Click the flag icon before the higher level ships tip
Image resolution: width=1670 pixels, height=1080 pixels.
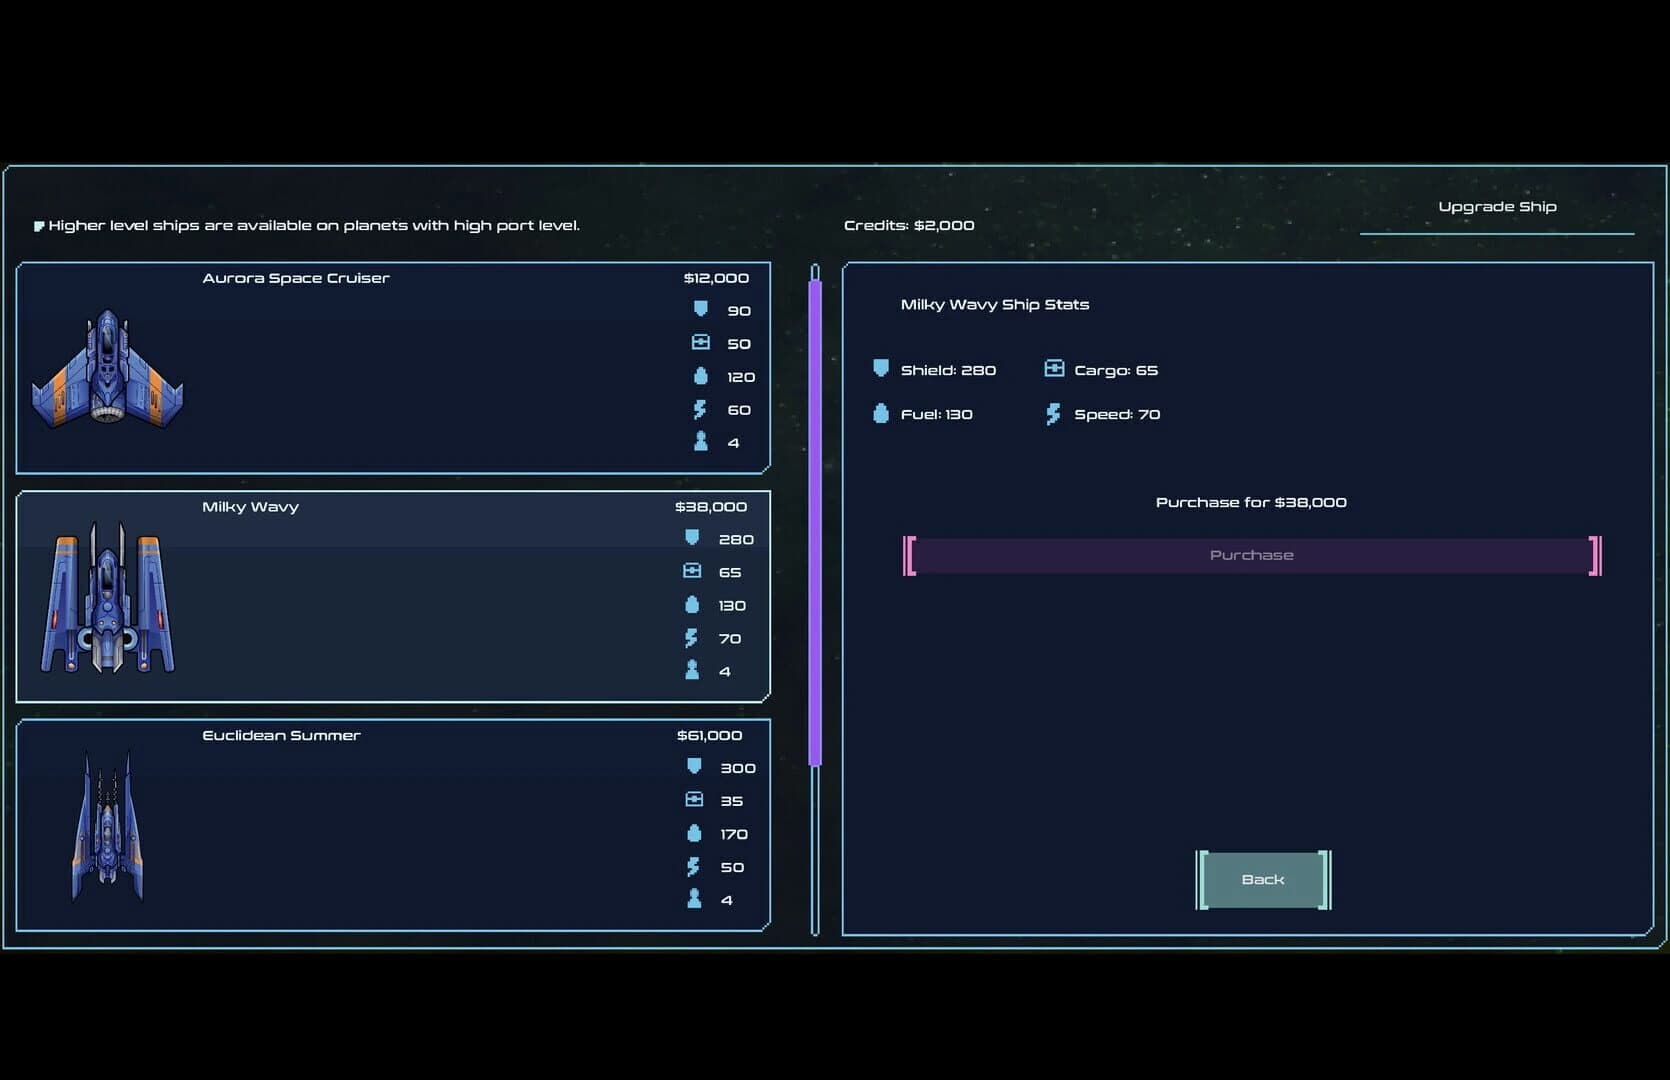click(x=38, y=225)
